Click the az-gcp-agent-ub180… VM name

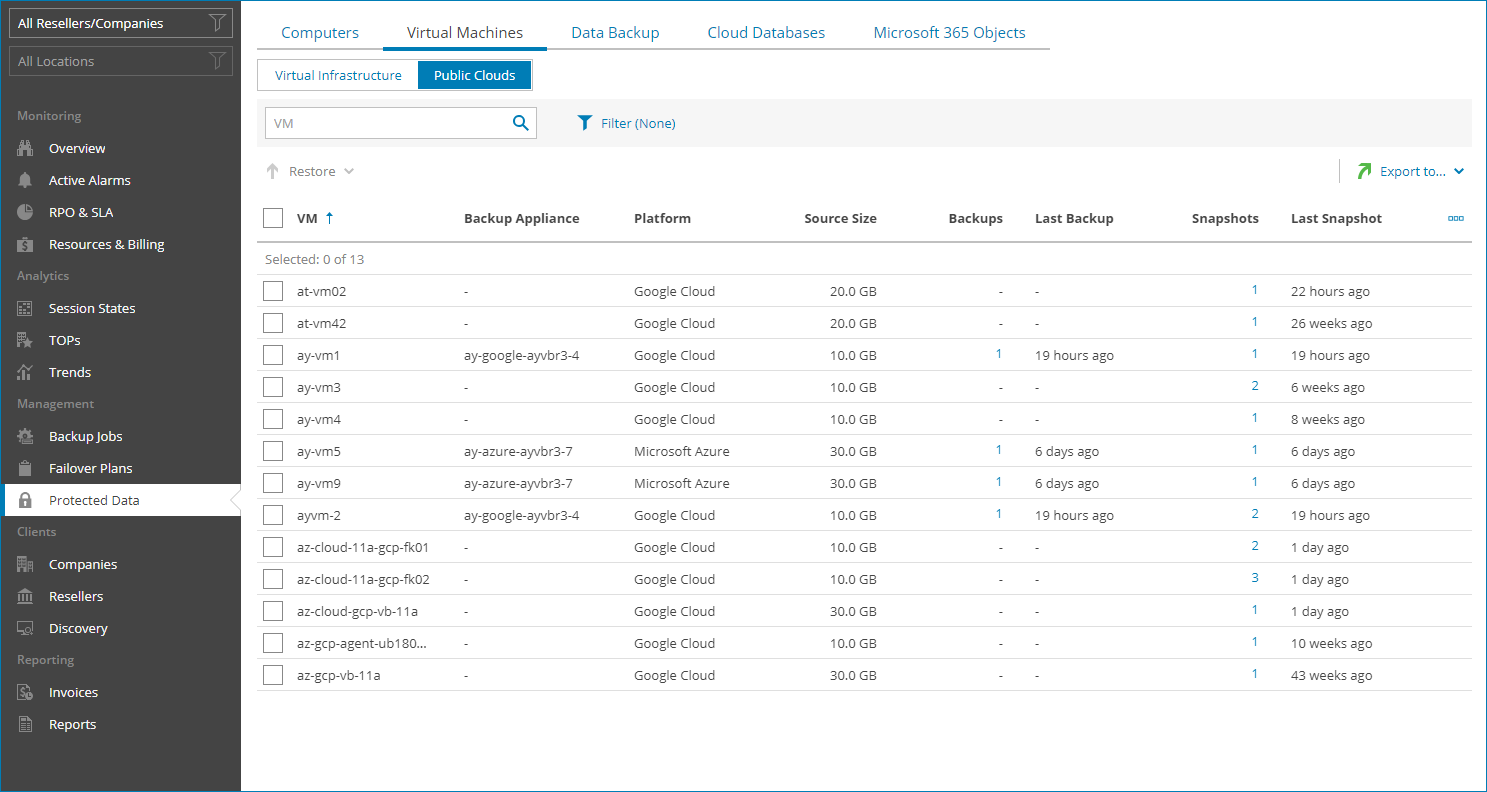[362, 643]
